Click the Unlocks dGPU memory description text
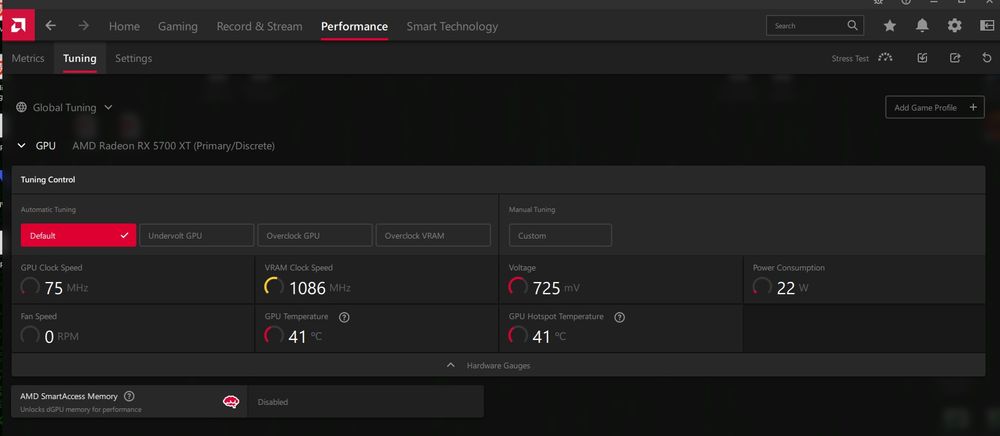 click(x=81, y=409)
